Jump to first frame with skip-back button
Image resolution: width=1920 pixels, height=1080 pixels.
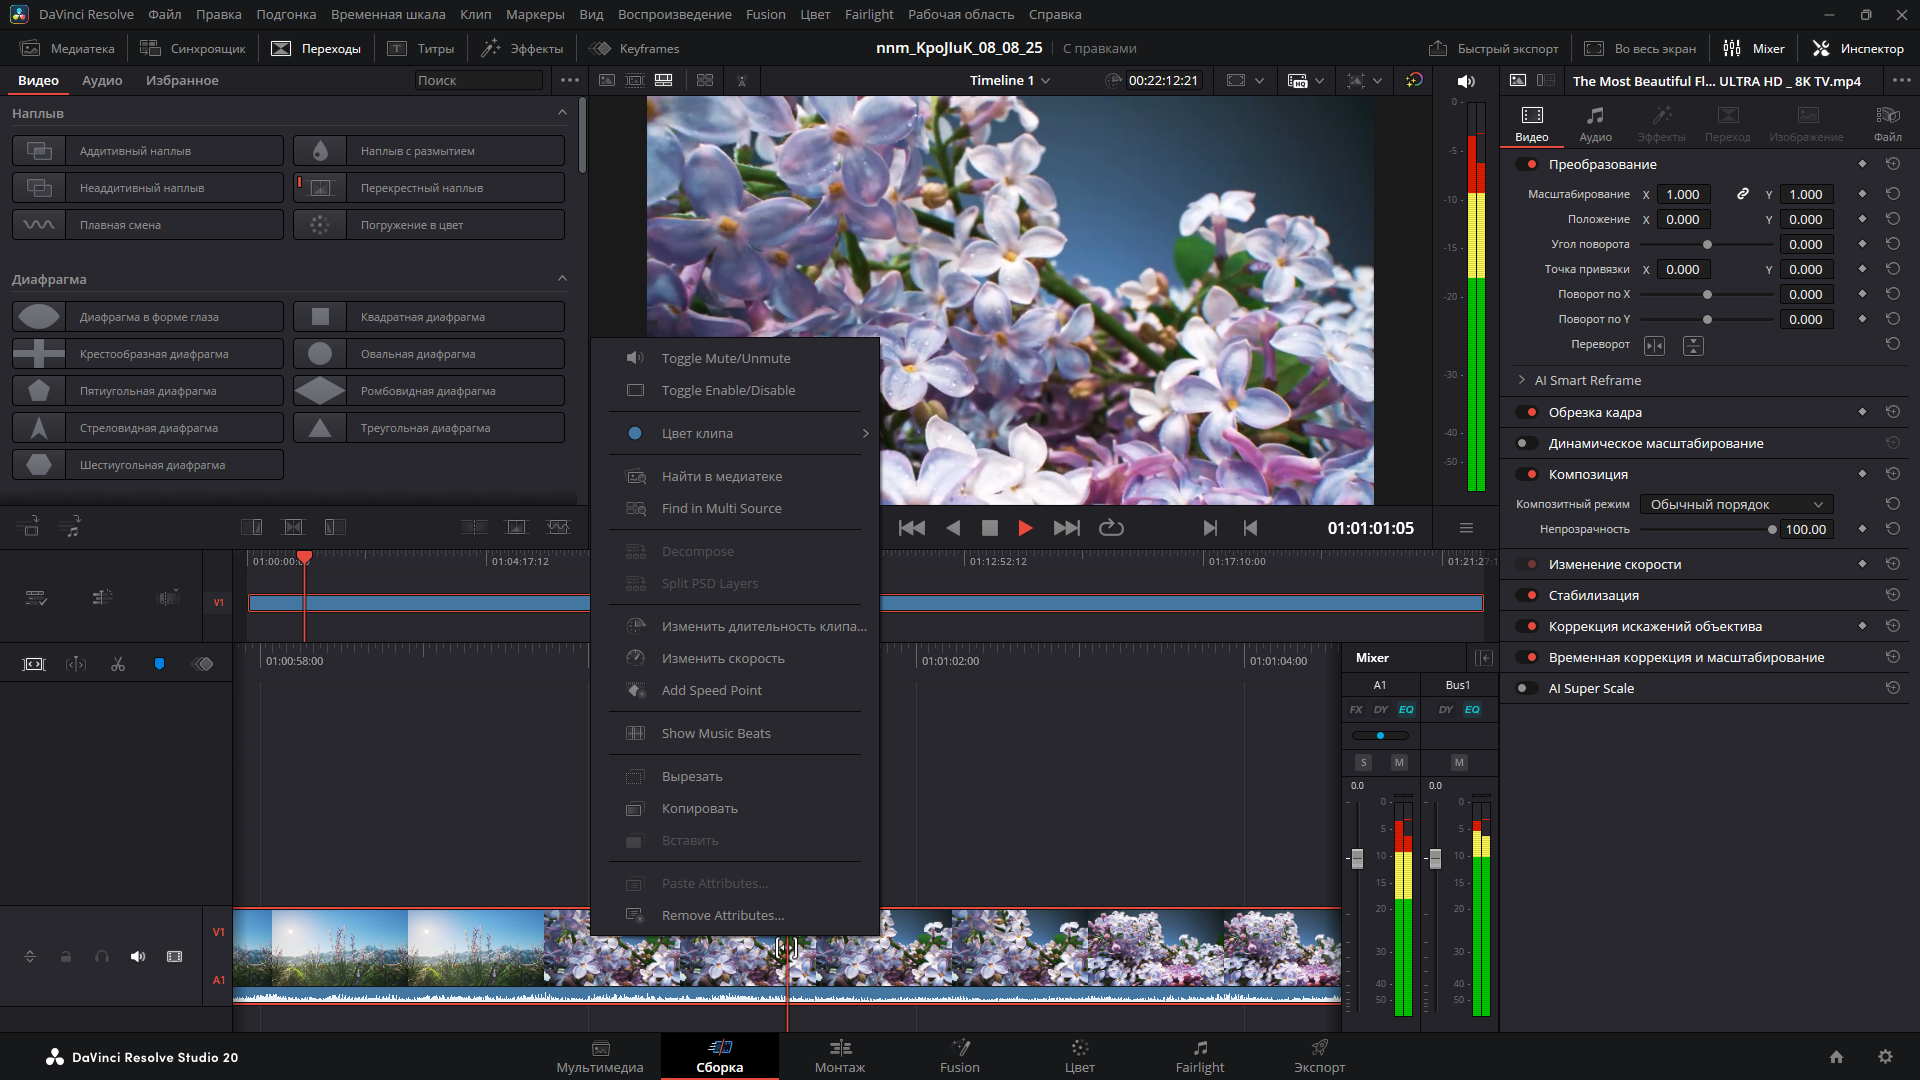pyautogui.click(x=911, y=528)
